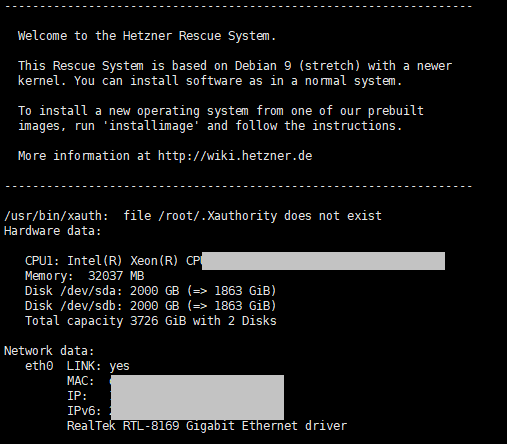The image size is (507, 444).
Task: Click the IP label
Action: [77, 396]
